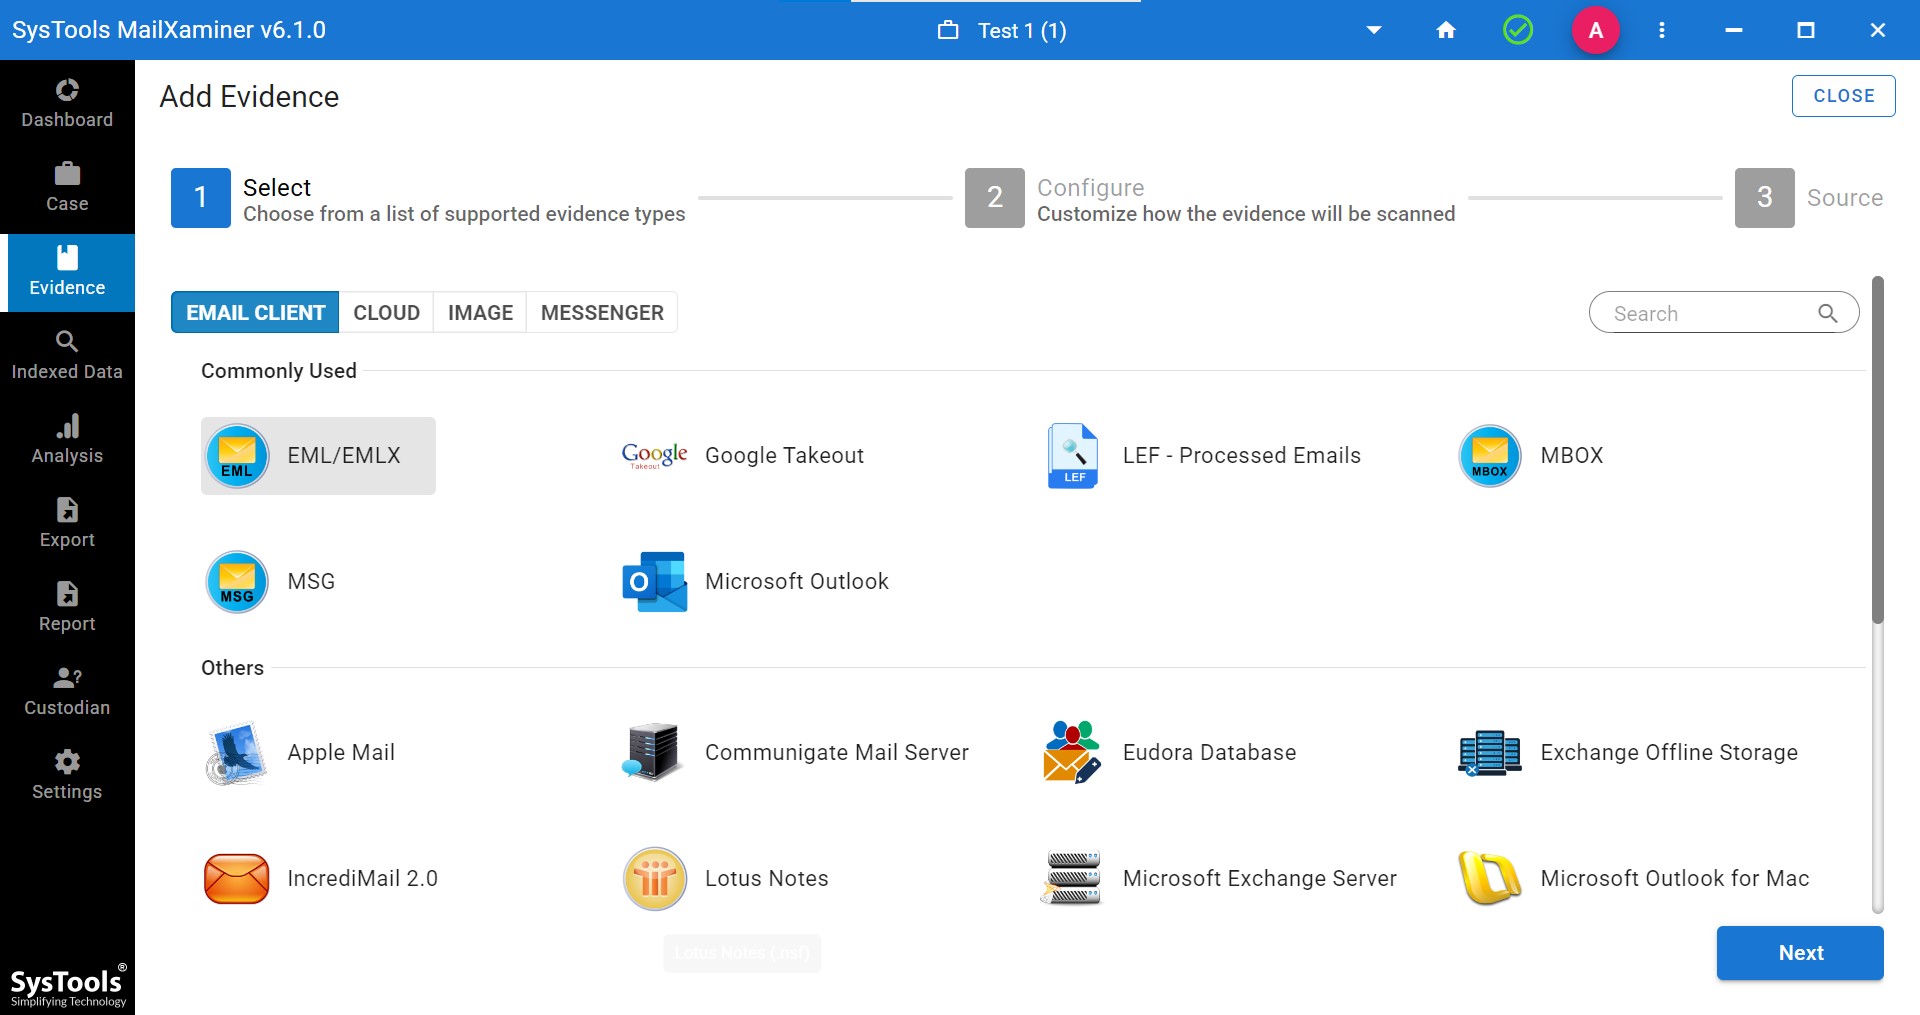Screen dimensions: 1920x1015
Task: Click step 2 Configure in wizard
Action: point(1210,198)
